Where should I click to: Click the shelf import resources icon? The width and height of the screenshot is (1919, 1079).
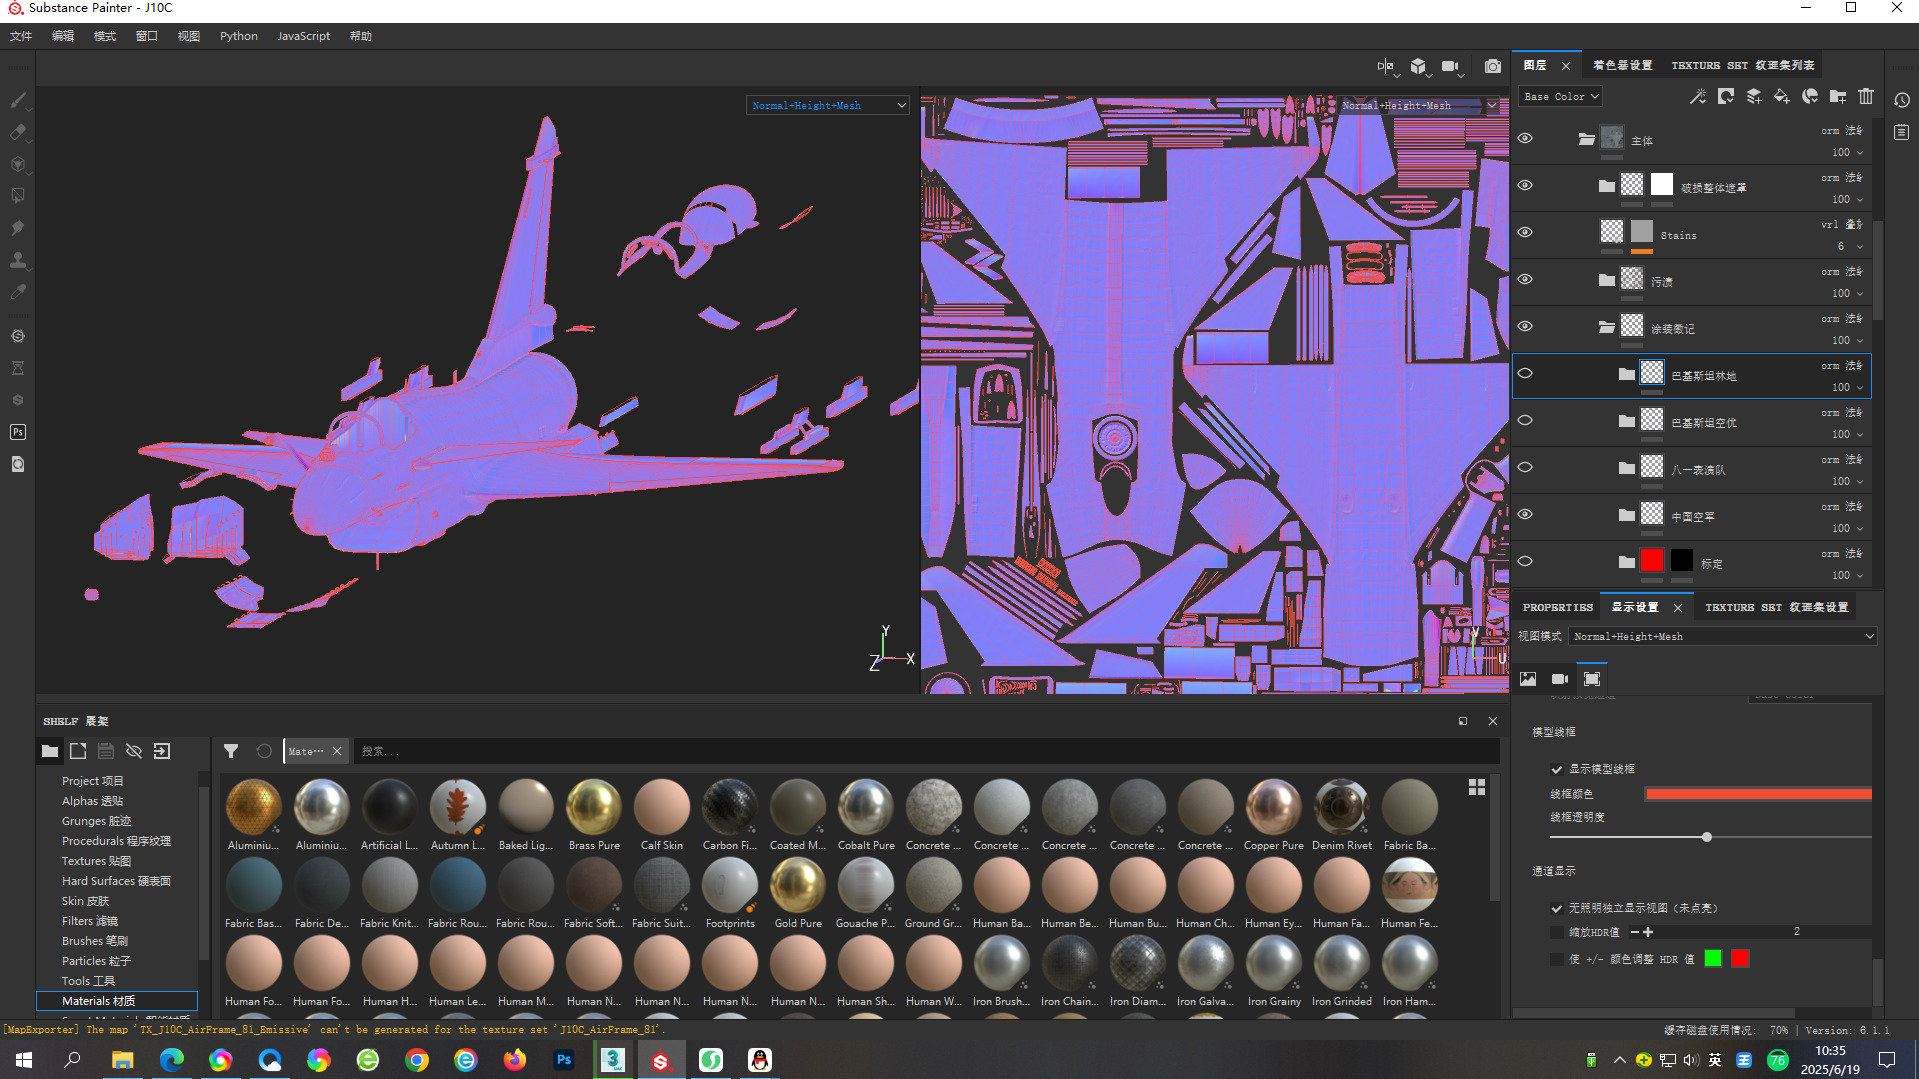[162, 751]
